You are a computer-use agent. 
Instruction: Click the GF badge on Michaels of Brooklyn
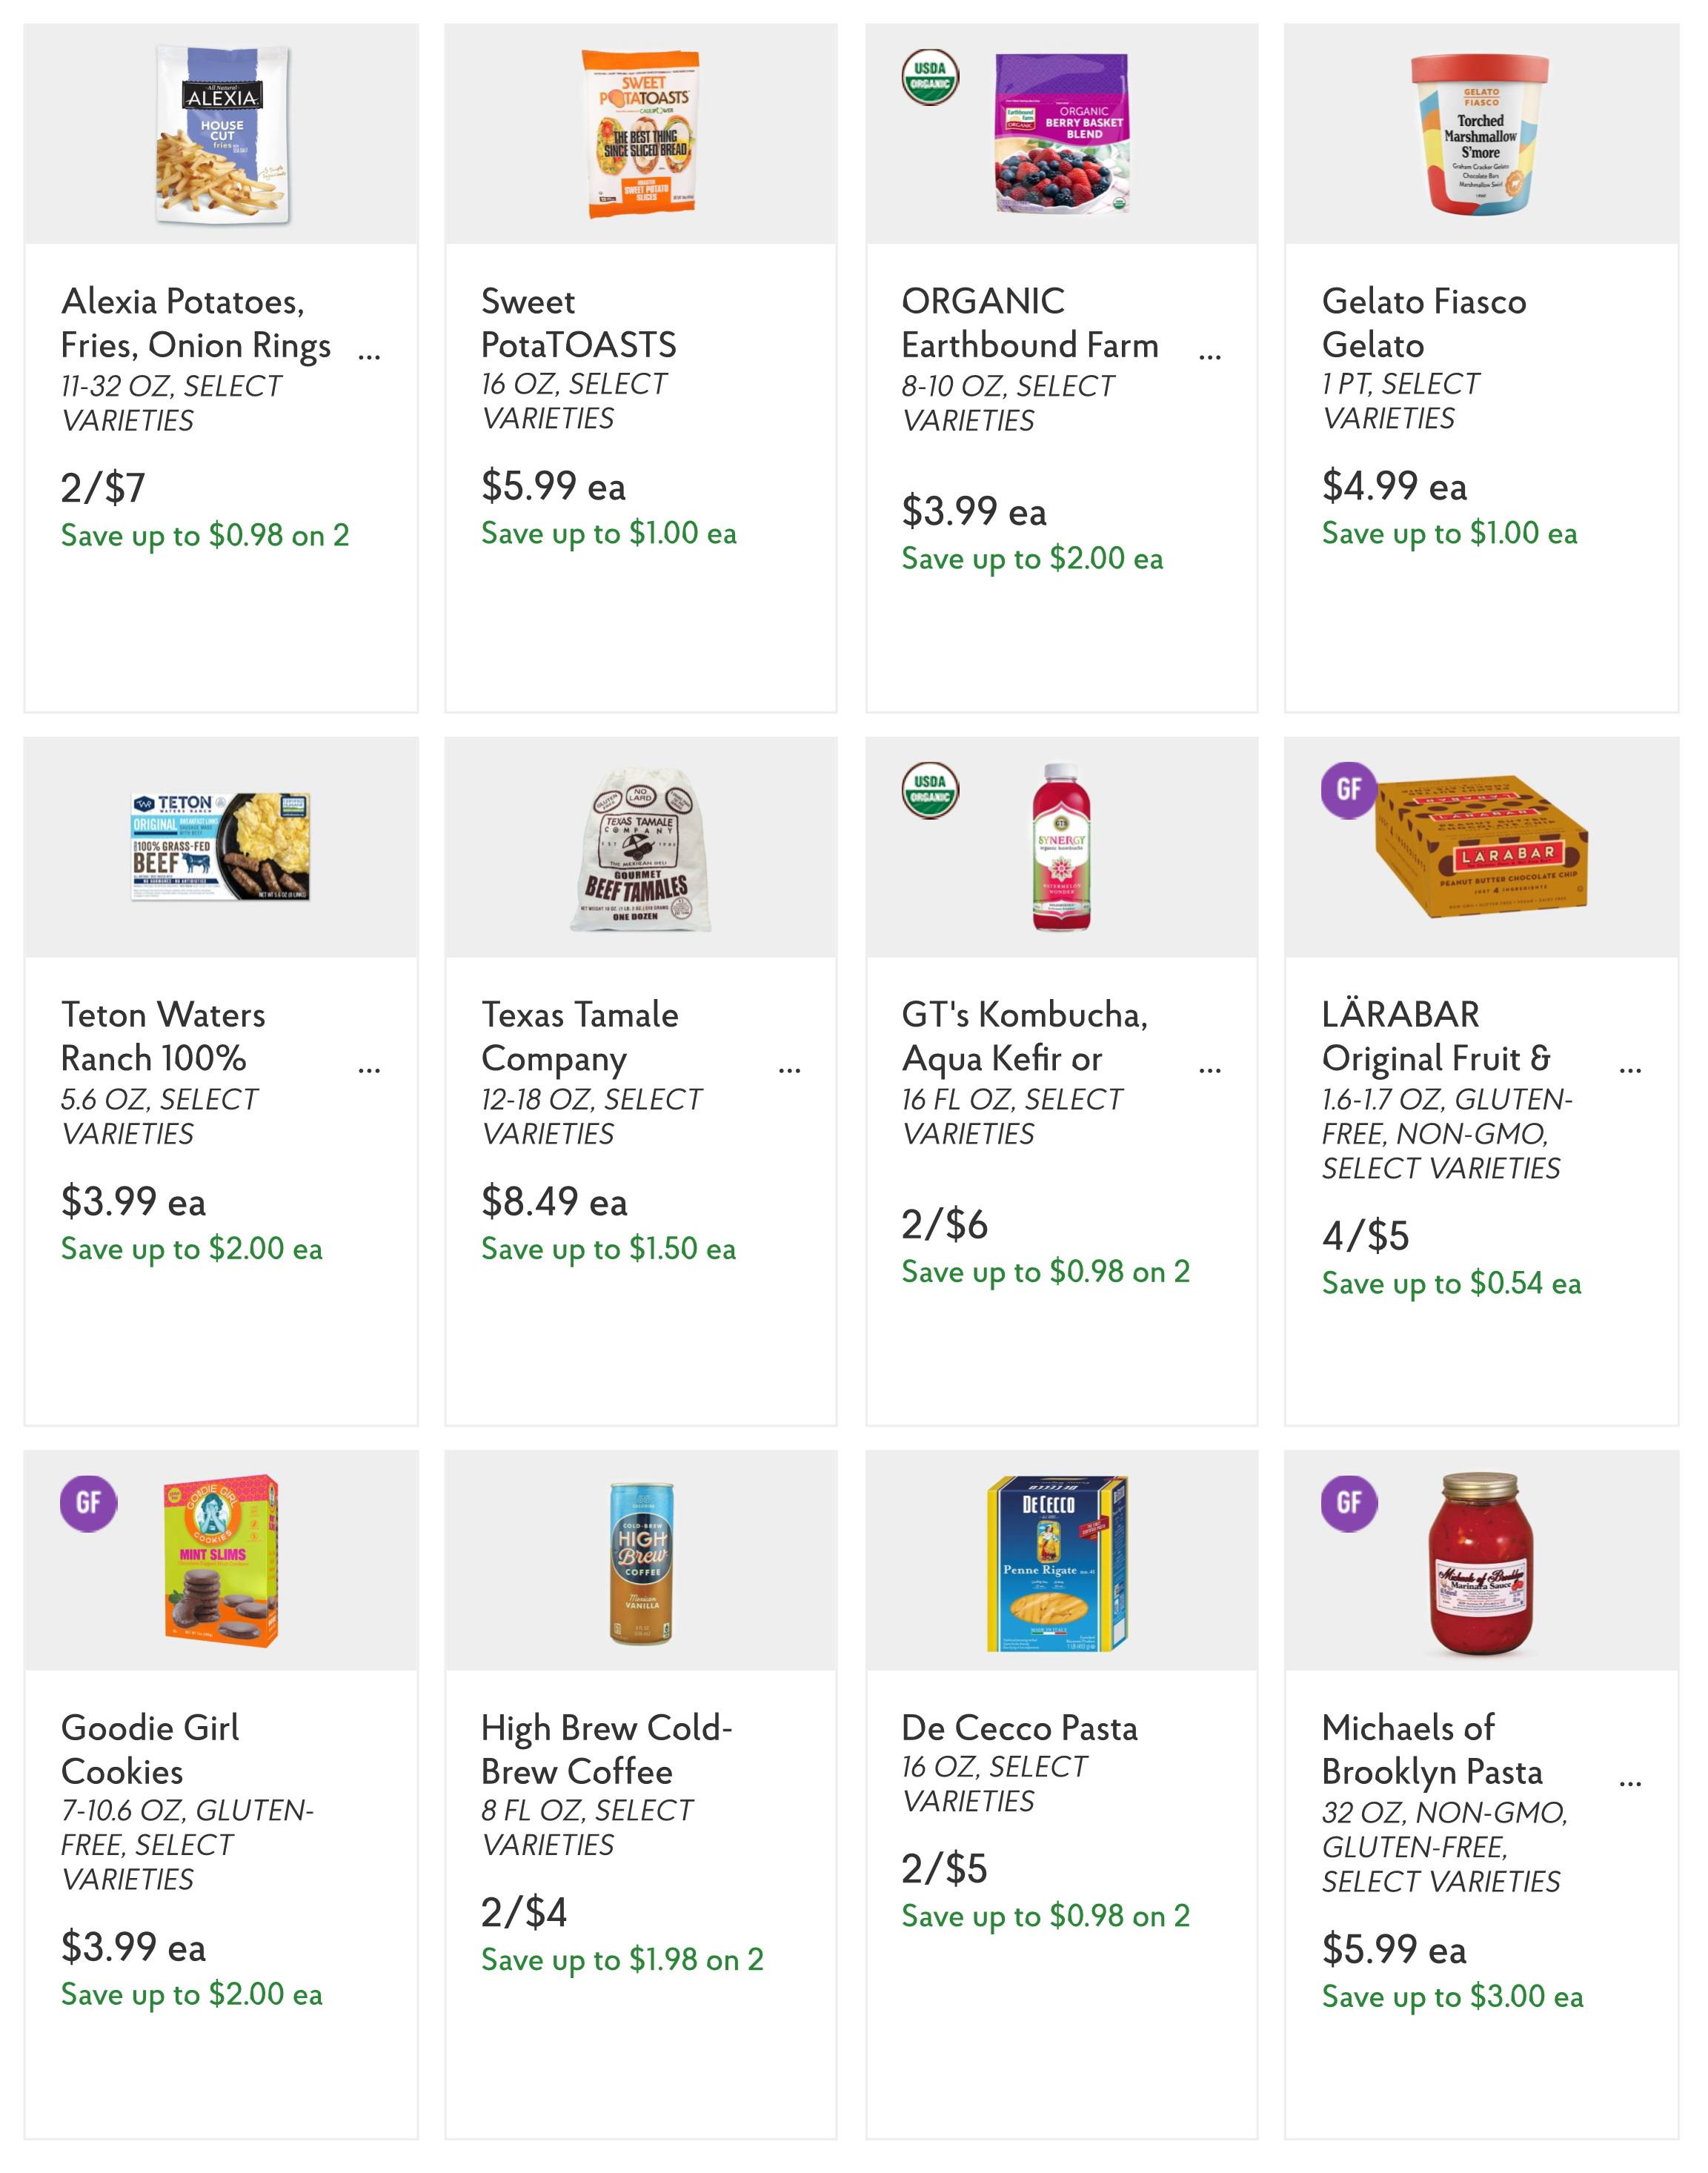coord(1349,1503)
